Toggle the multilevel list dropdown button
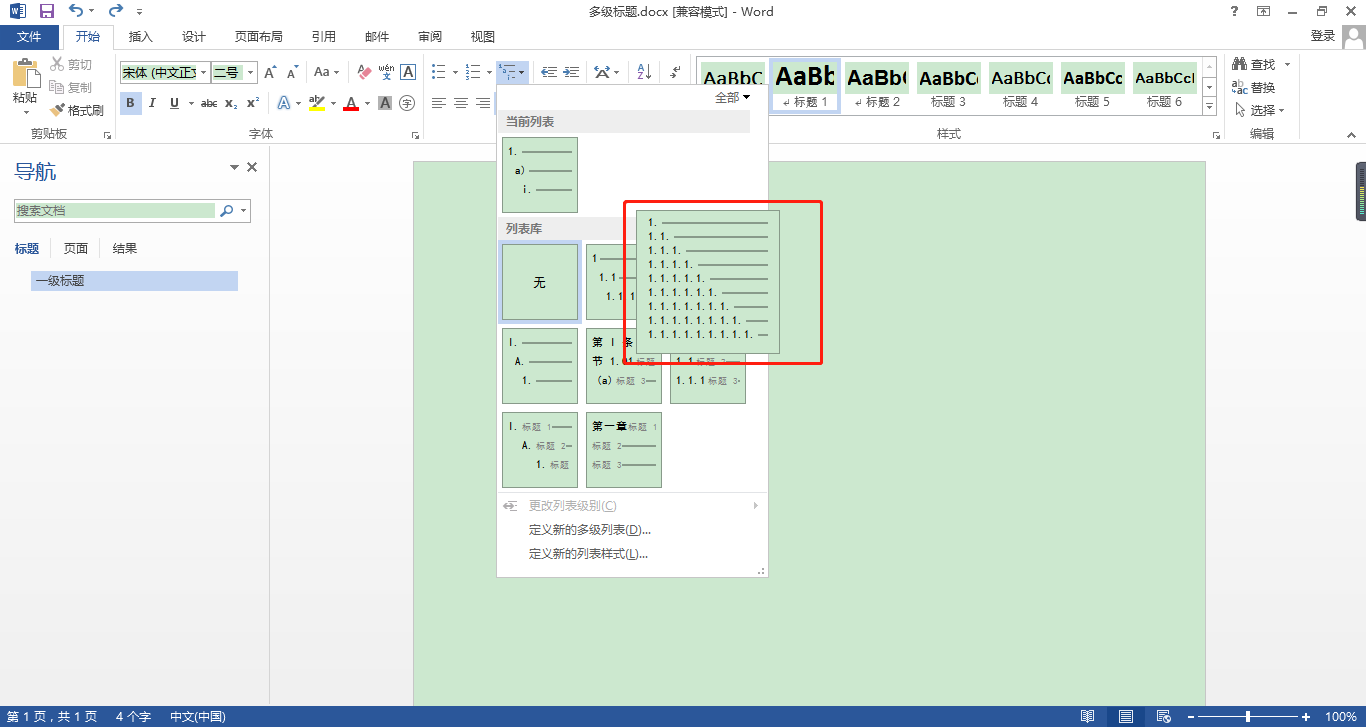This screenshot has height=727, width=1366. [513, 72]
